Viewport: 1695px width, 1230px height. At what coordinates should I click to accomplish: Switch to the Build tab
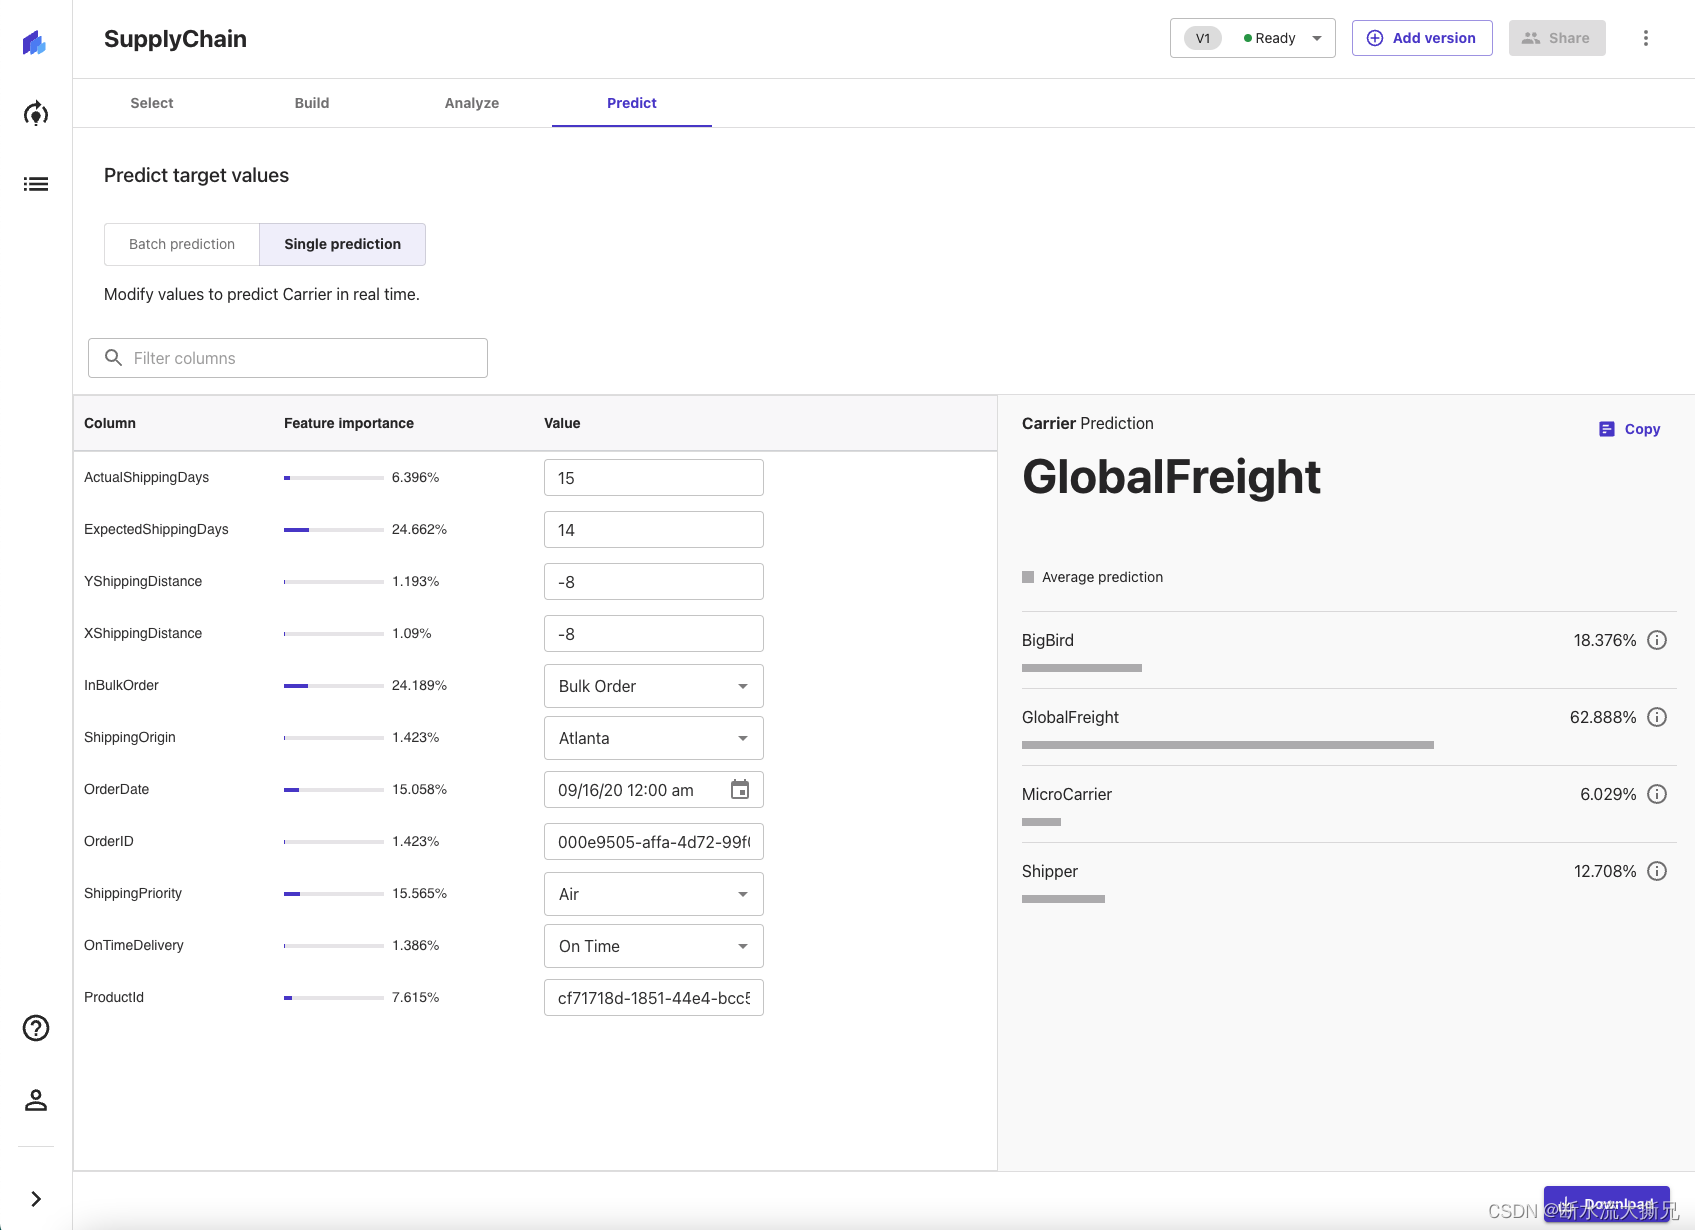coord(312,103)
